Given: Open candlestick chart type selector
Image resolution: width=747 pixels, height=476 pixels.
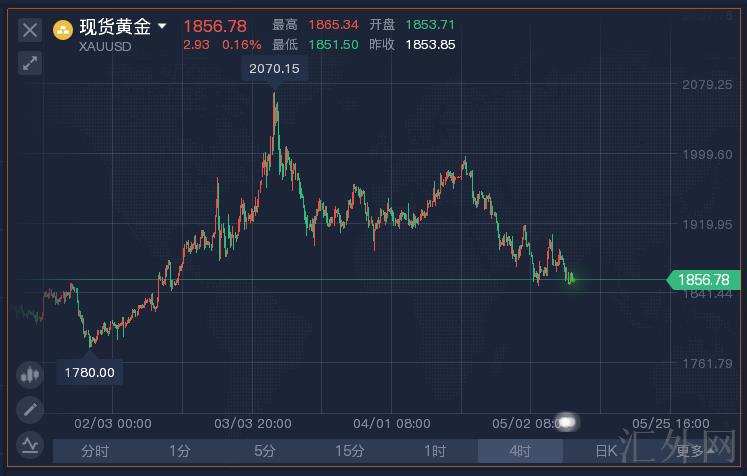Looking at the screenshot, I should click(30, 375).
